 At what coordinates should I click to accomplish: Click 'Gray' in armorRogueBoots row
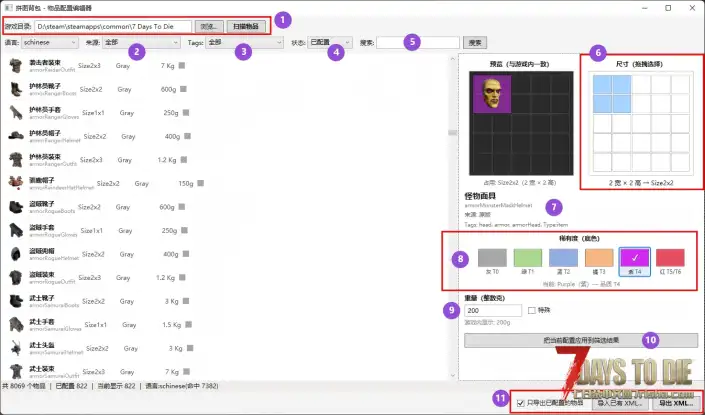tap(123, 207)
